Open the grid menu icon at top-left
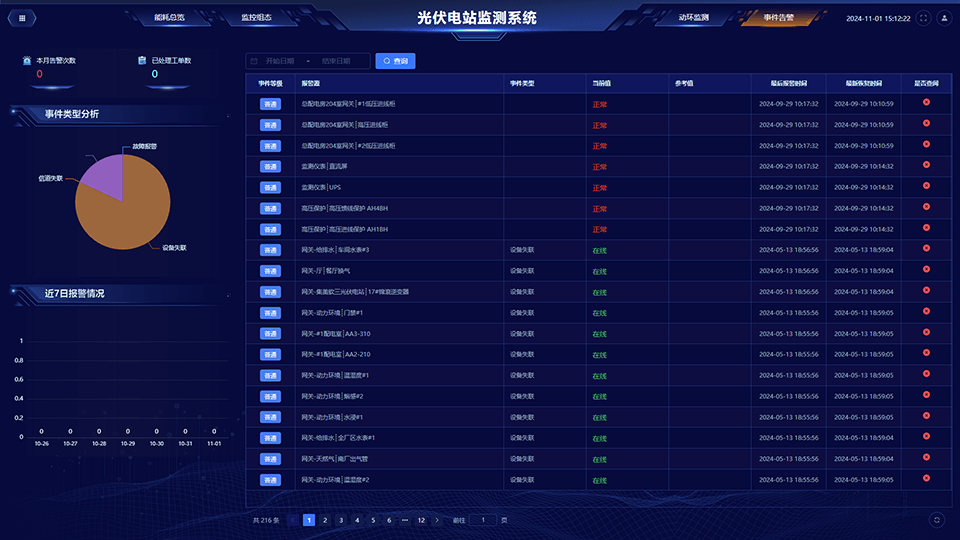Screen dimensions: 960x540 (x=22, y=18)
